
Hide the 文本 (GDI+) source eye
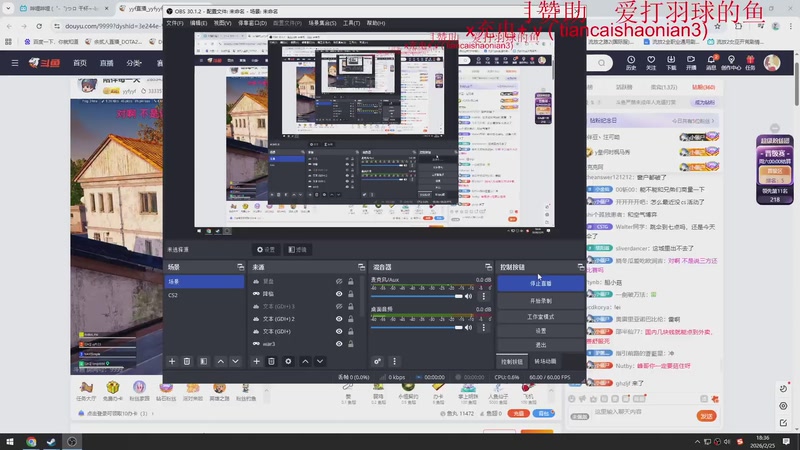click(x=339, y=331)
